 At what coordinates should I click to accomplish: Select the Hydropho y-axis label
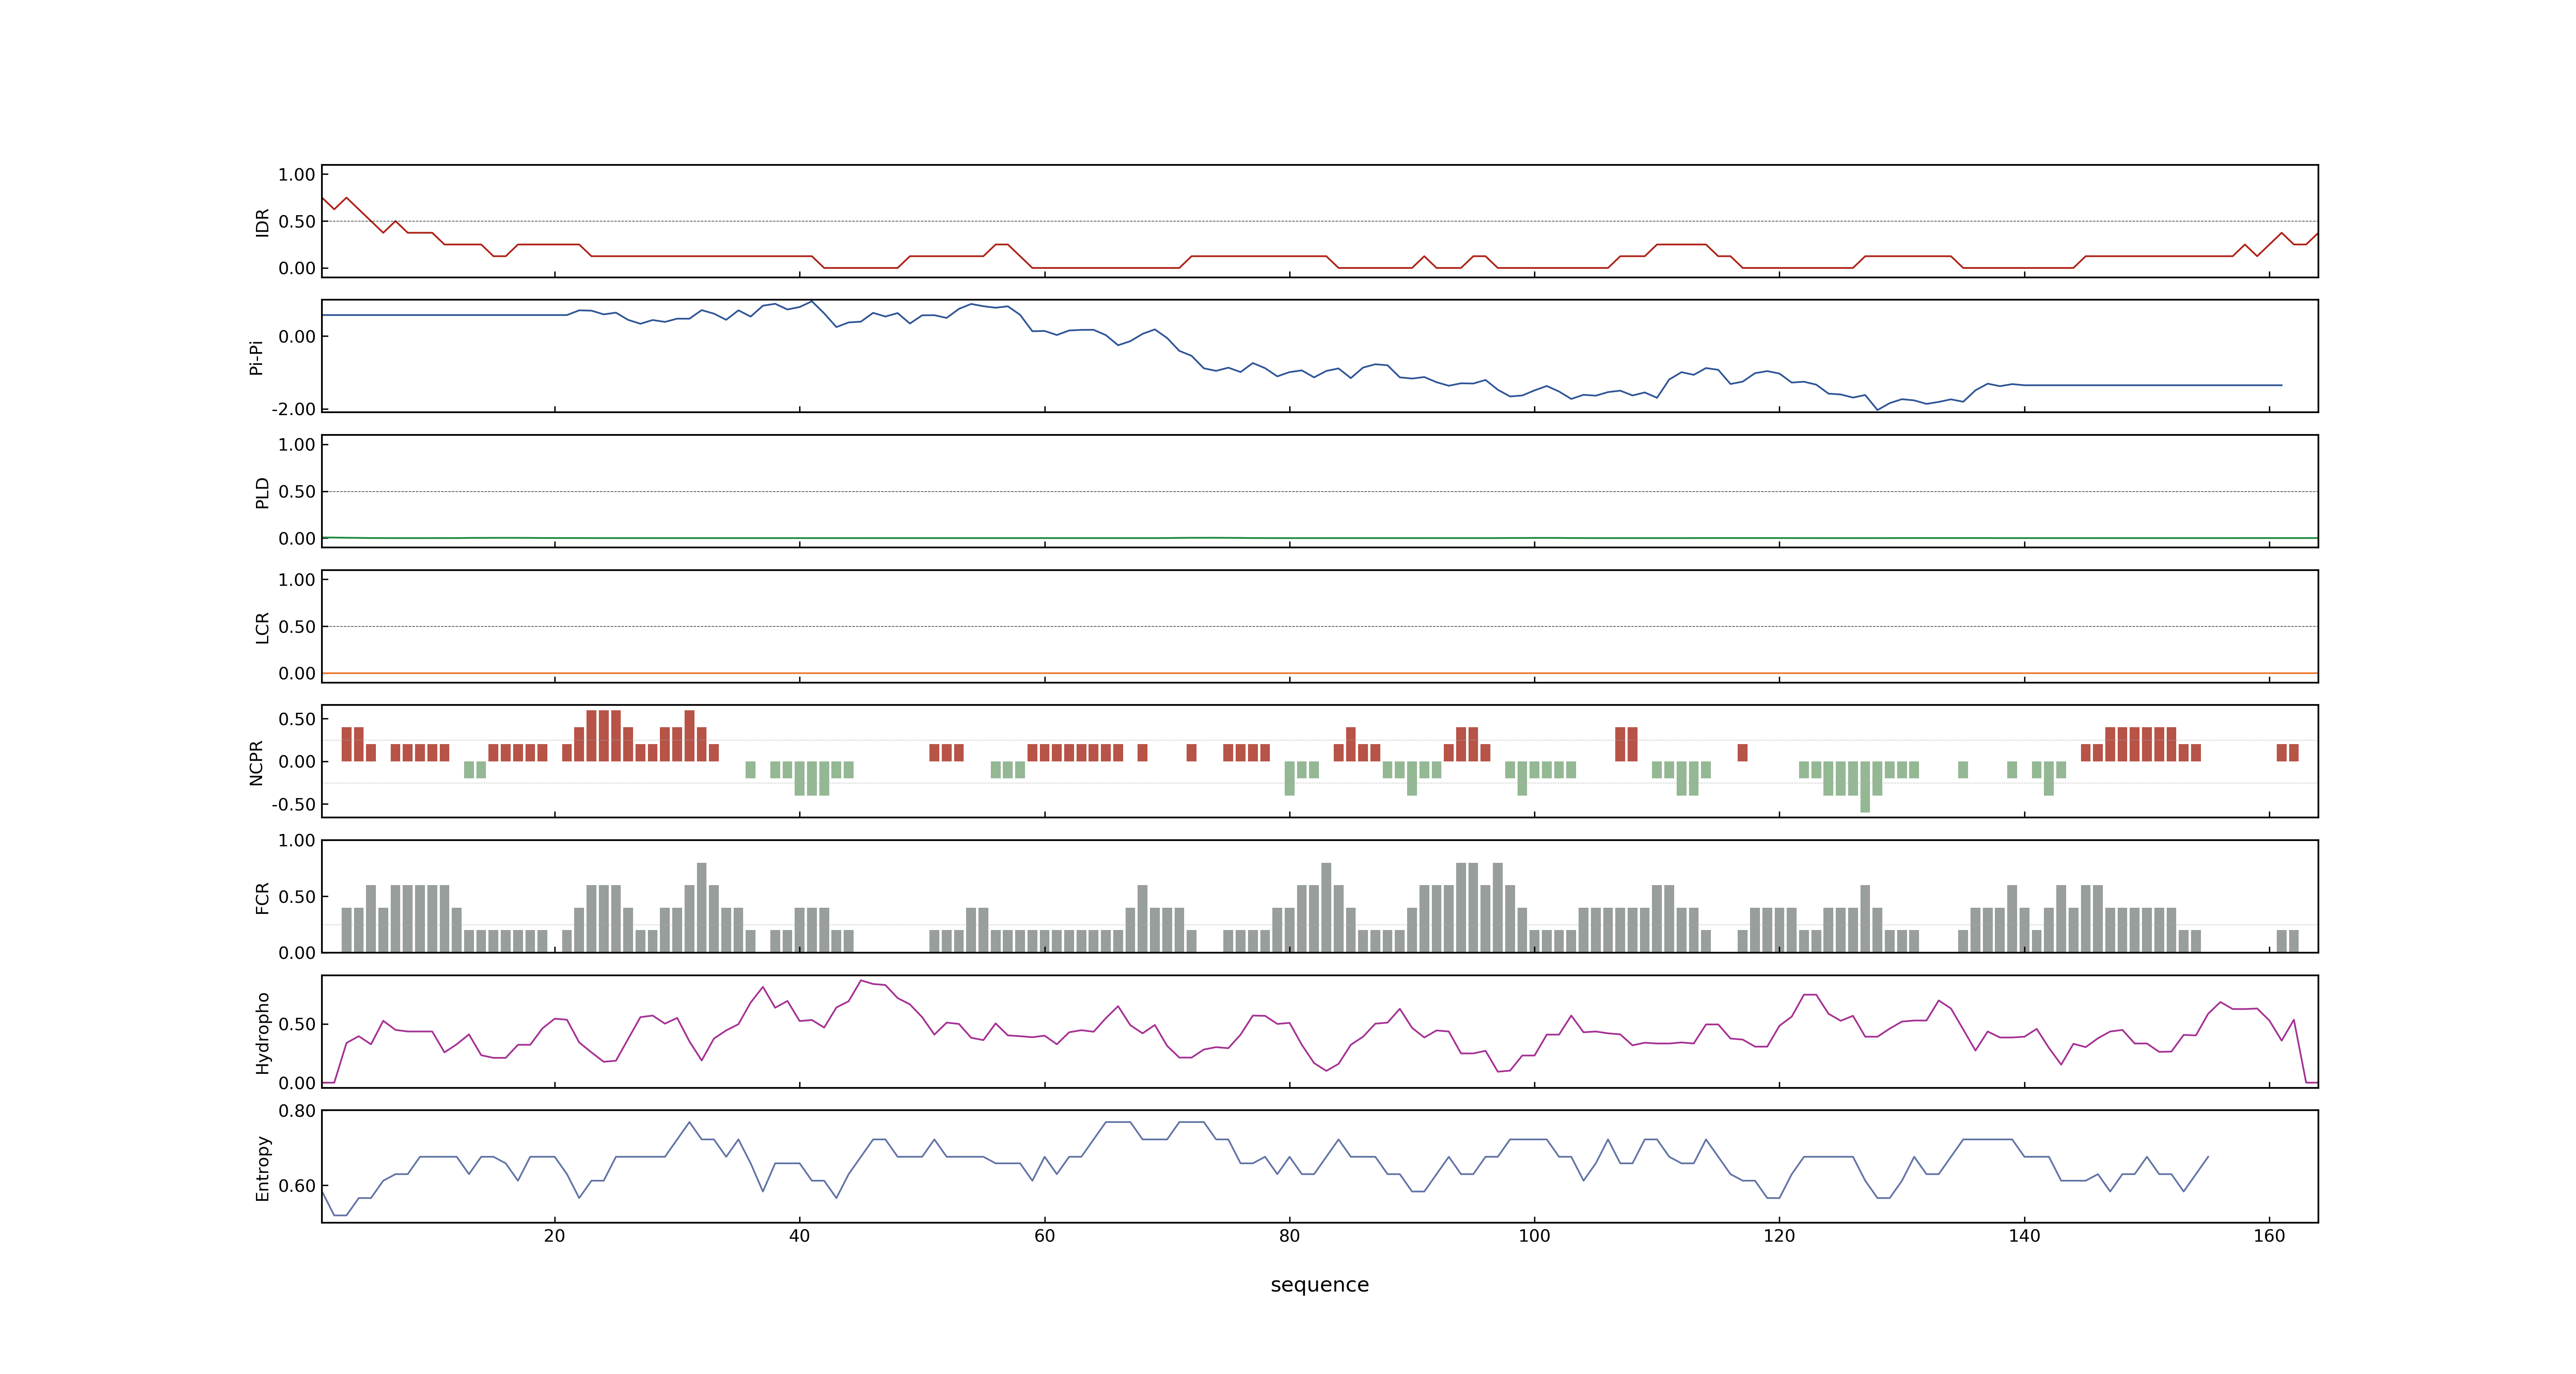pos(262,1033)
